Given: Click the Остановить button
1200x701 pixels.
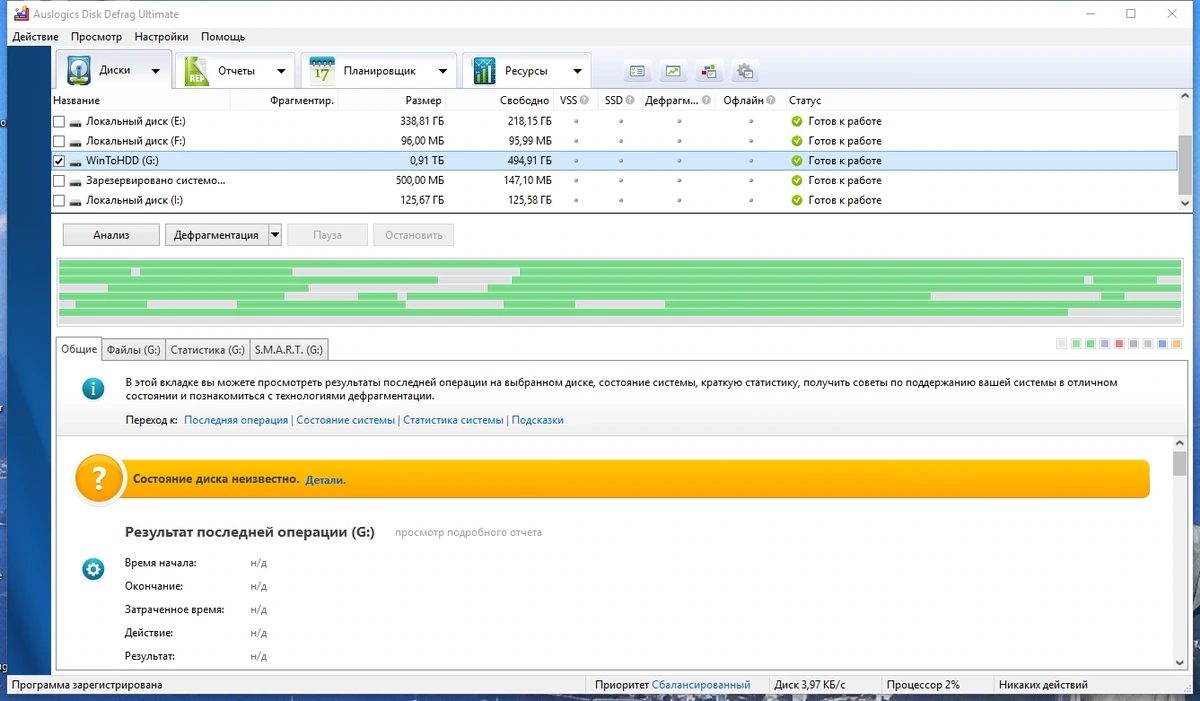Looking at the screenshot, I should [413, 235].
